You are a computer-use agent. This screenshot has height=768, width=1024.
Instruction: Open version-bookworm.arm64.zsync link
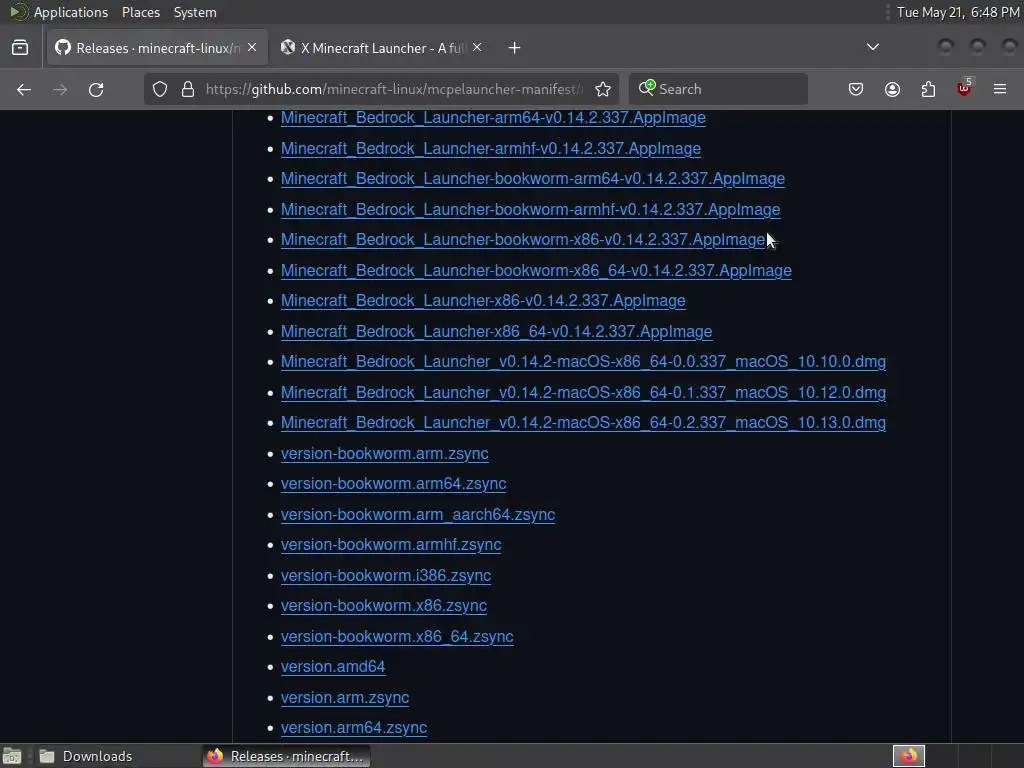pyautogui.click(x=393, y=484)
